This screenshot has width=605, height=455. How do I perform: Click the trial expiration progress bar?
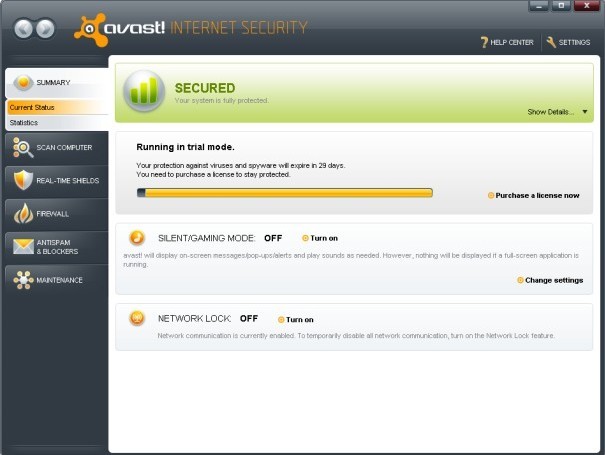284,192
